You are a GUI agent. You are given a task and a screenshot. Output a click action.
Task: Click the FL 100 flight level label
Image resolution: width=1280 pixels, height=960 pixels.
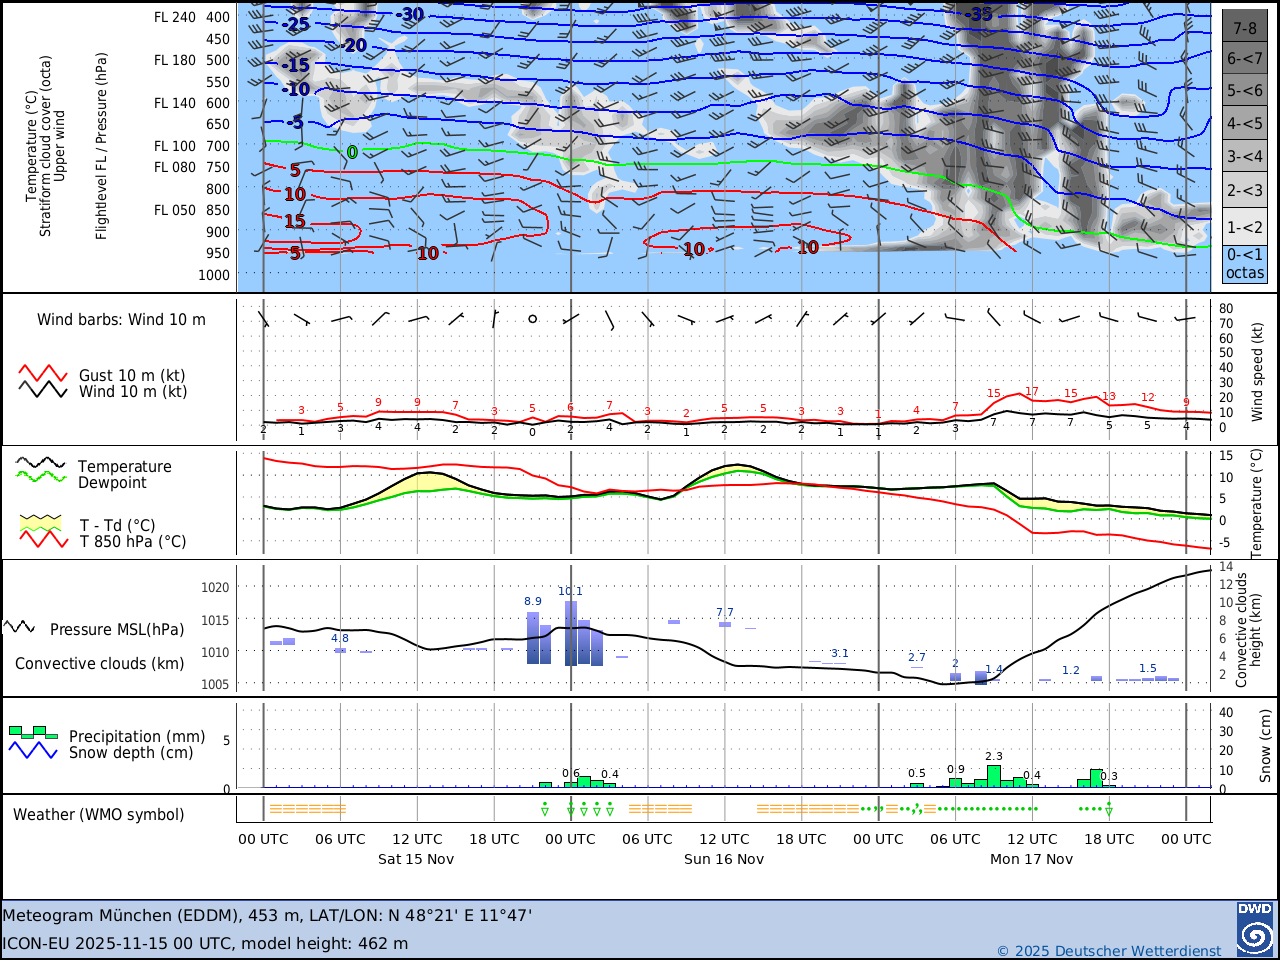[175, 146]
